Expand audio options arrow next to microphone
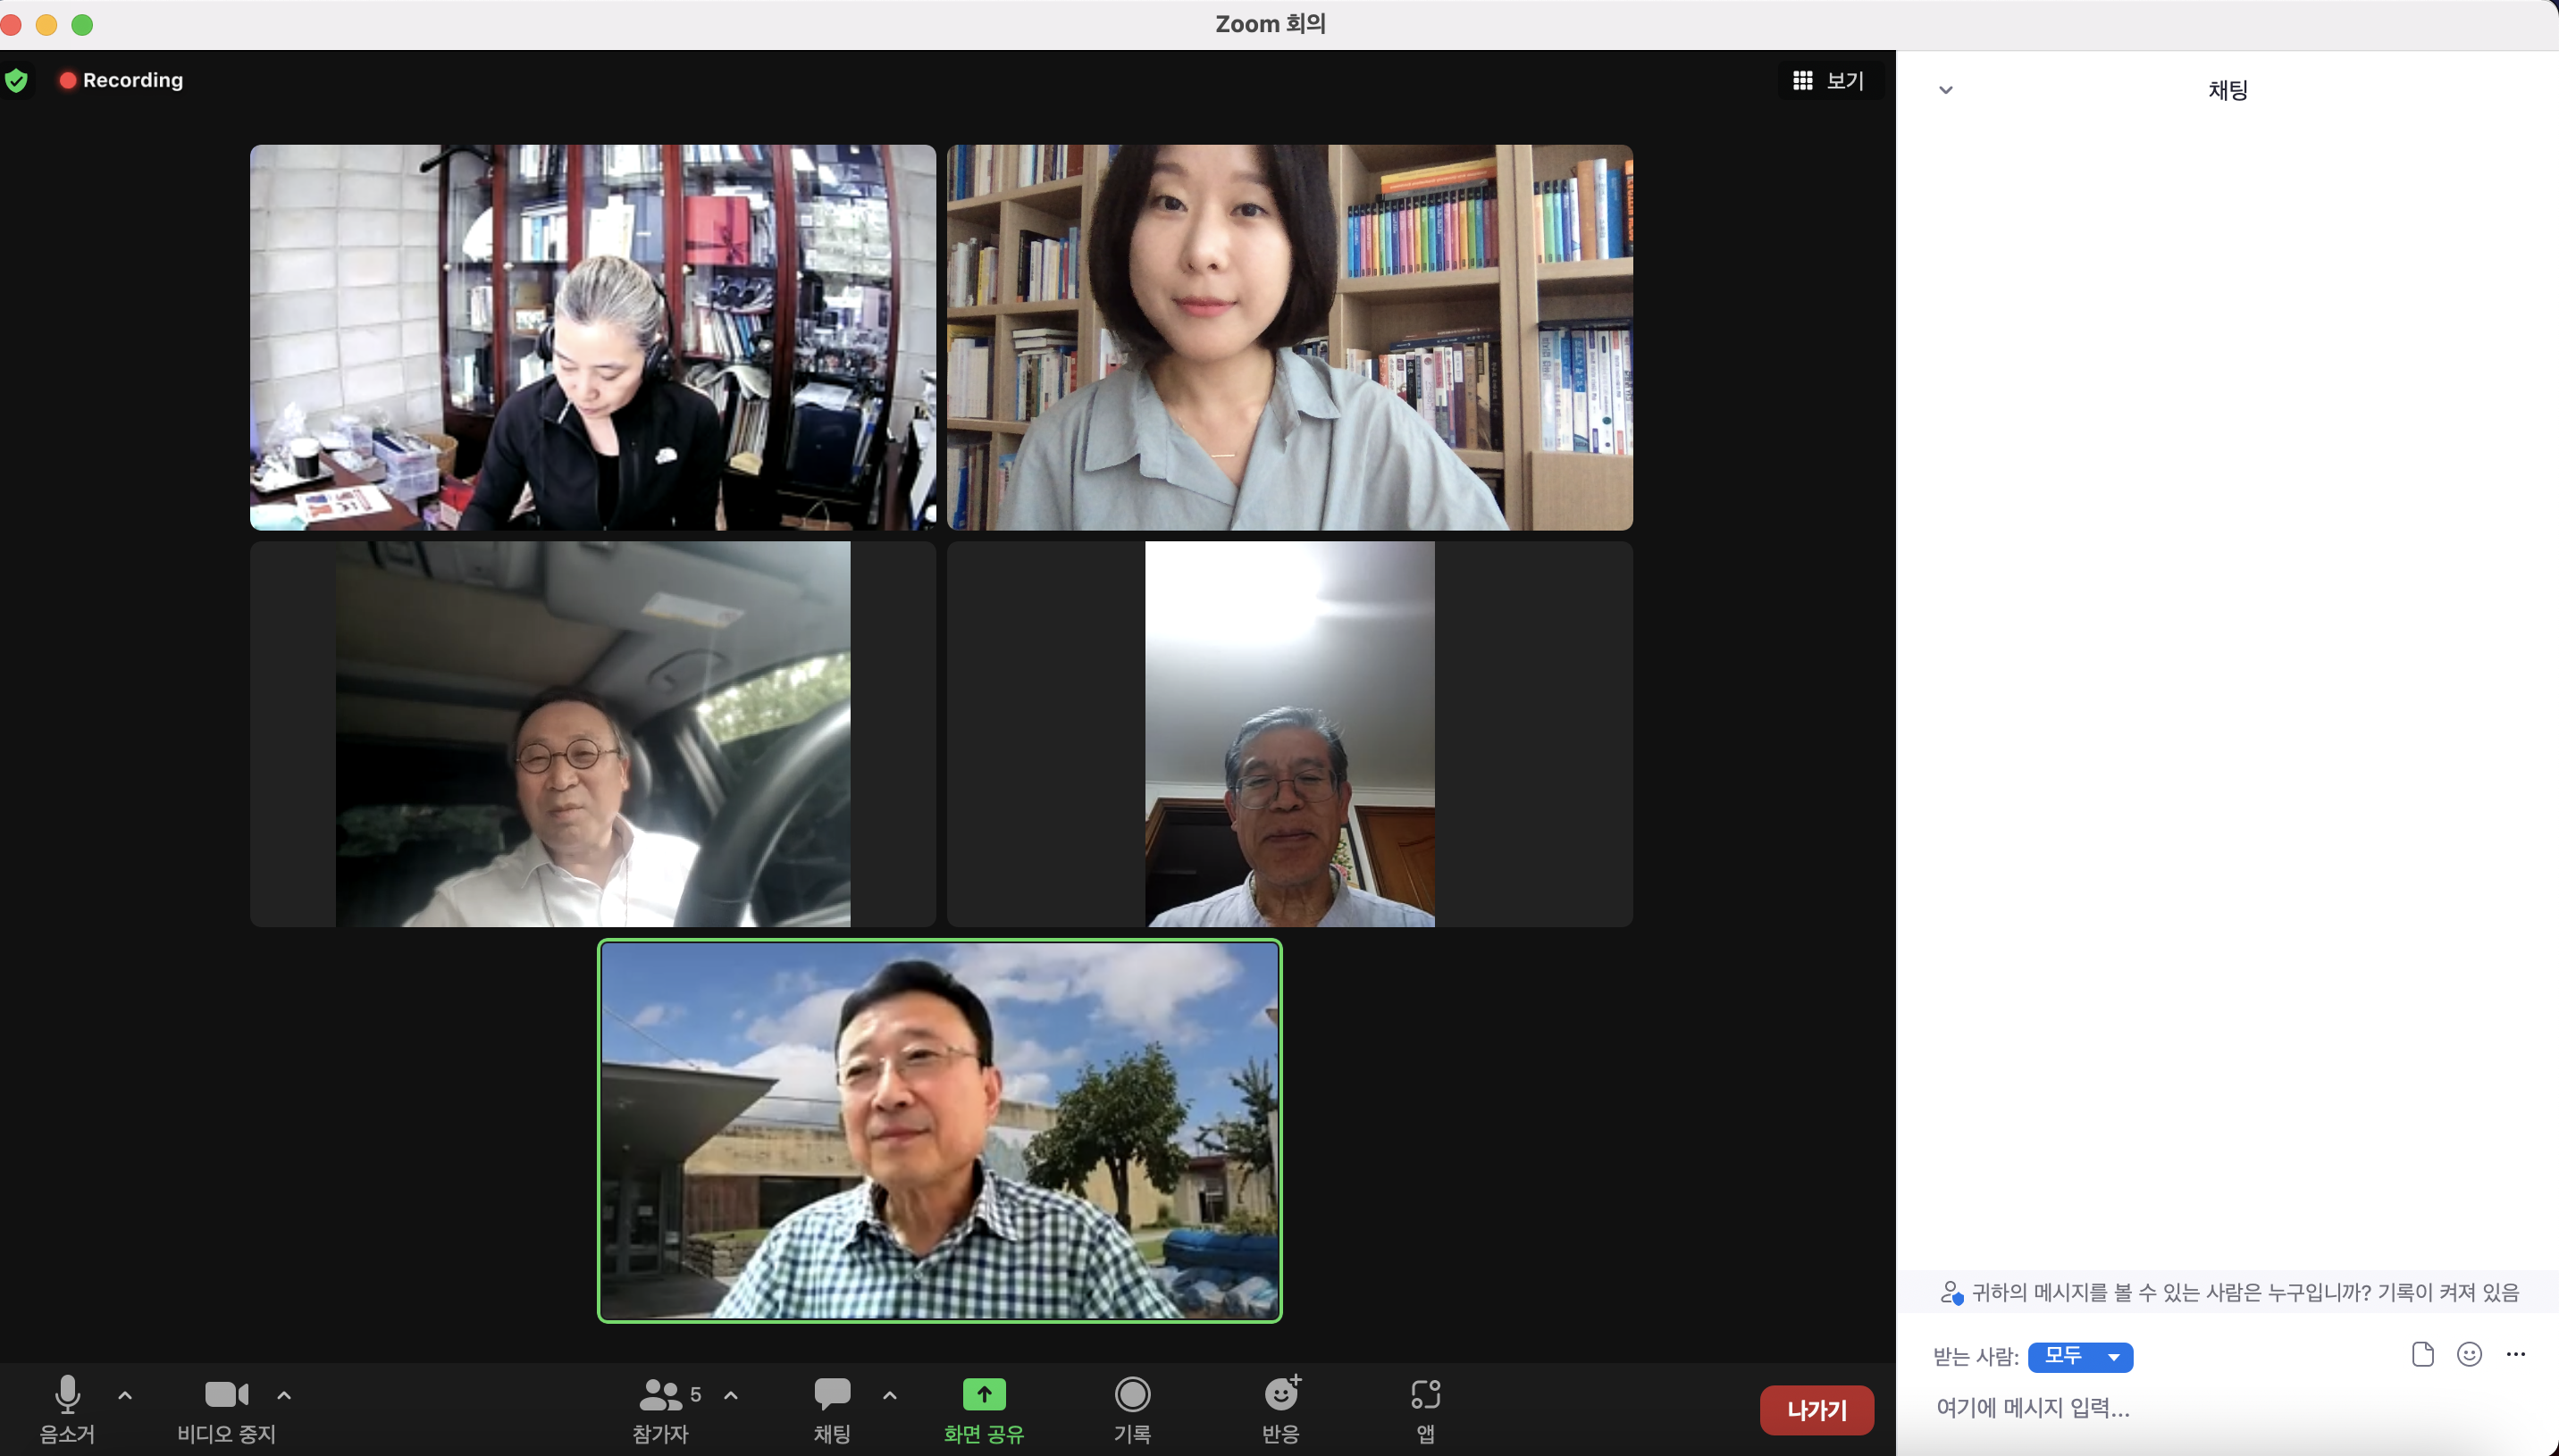Viewport: 2559px width, 1456px height. [x=125, y=1395]
